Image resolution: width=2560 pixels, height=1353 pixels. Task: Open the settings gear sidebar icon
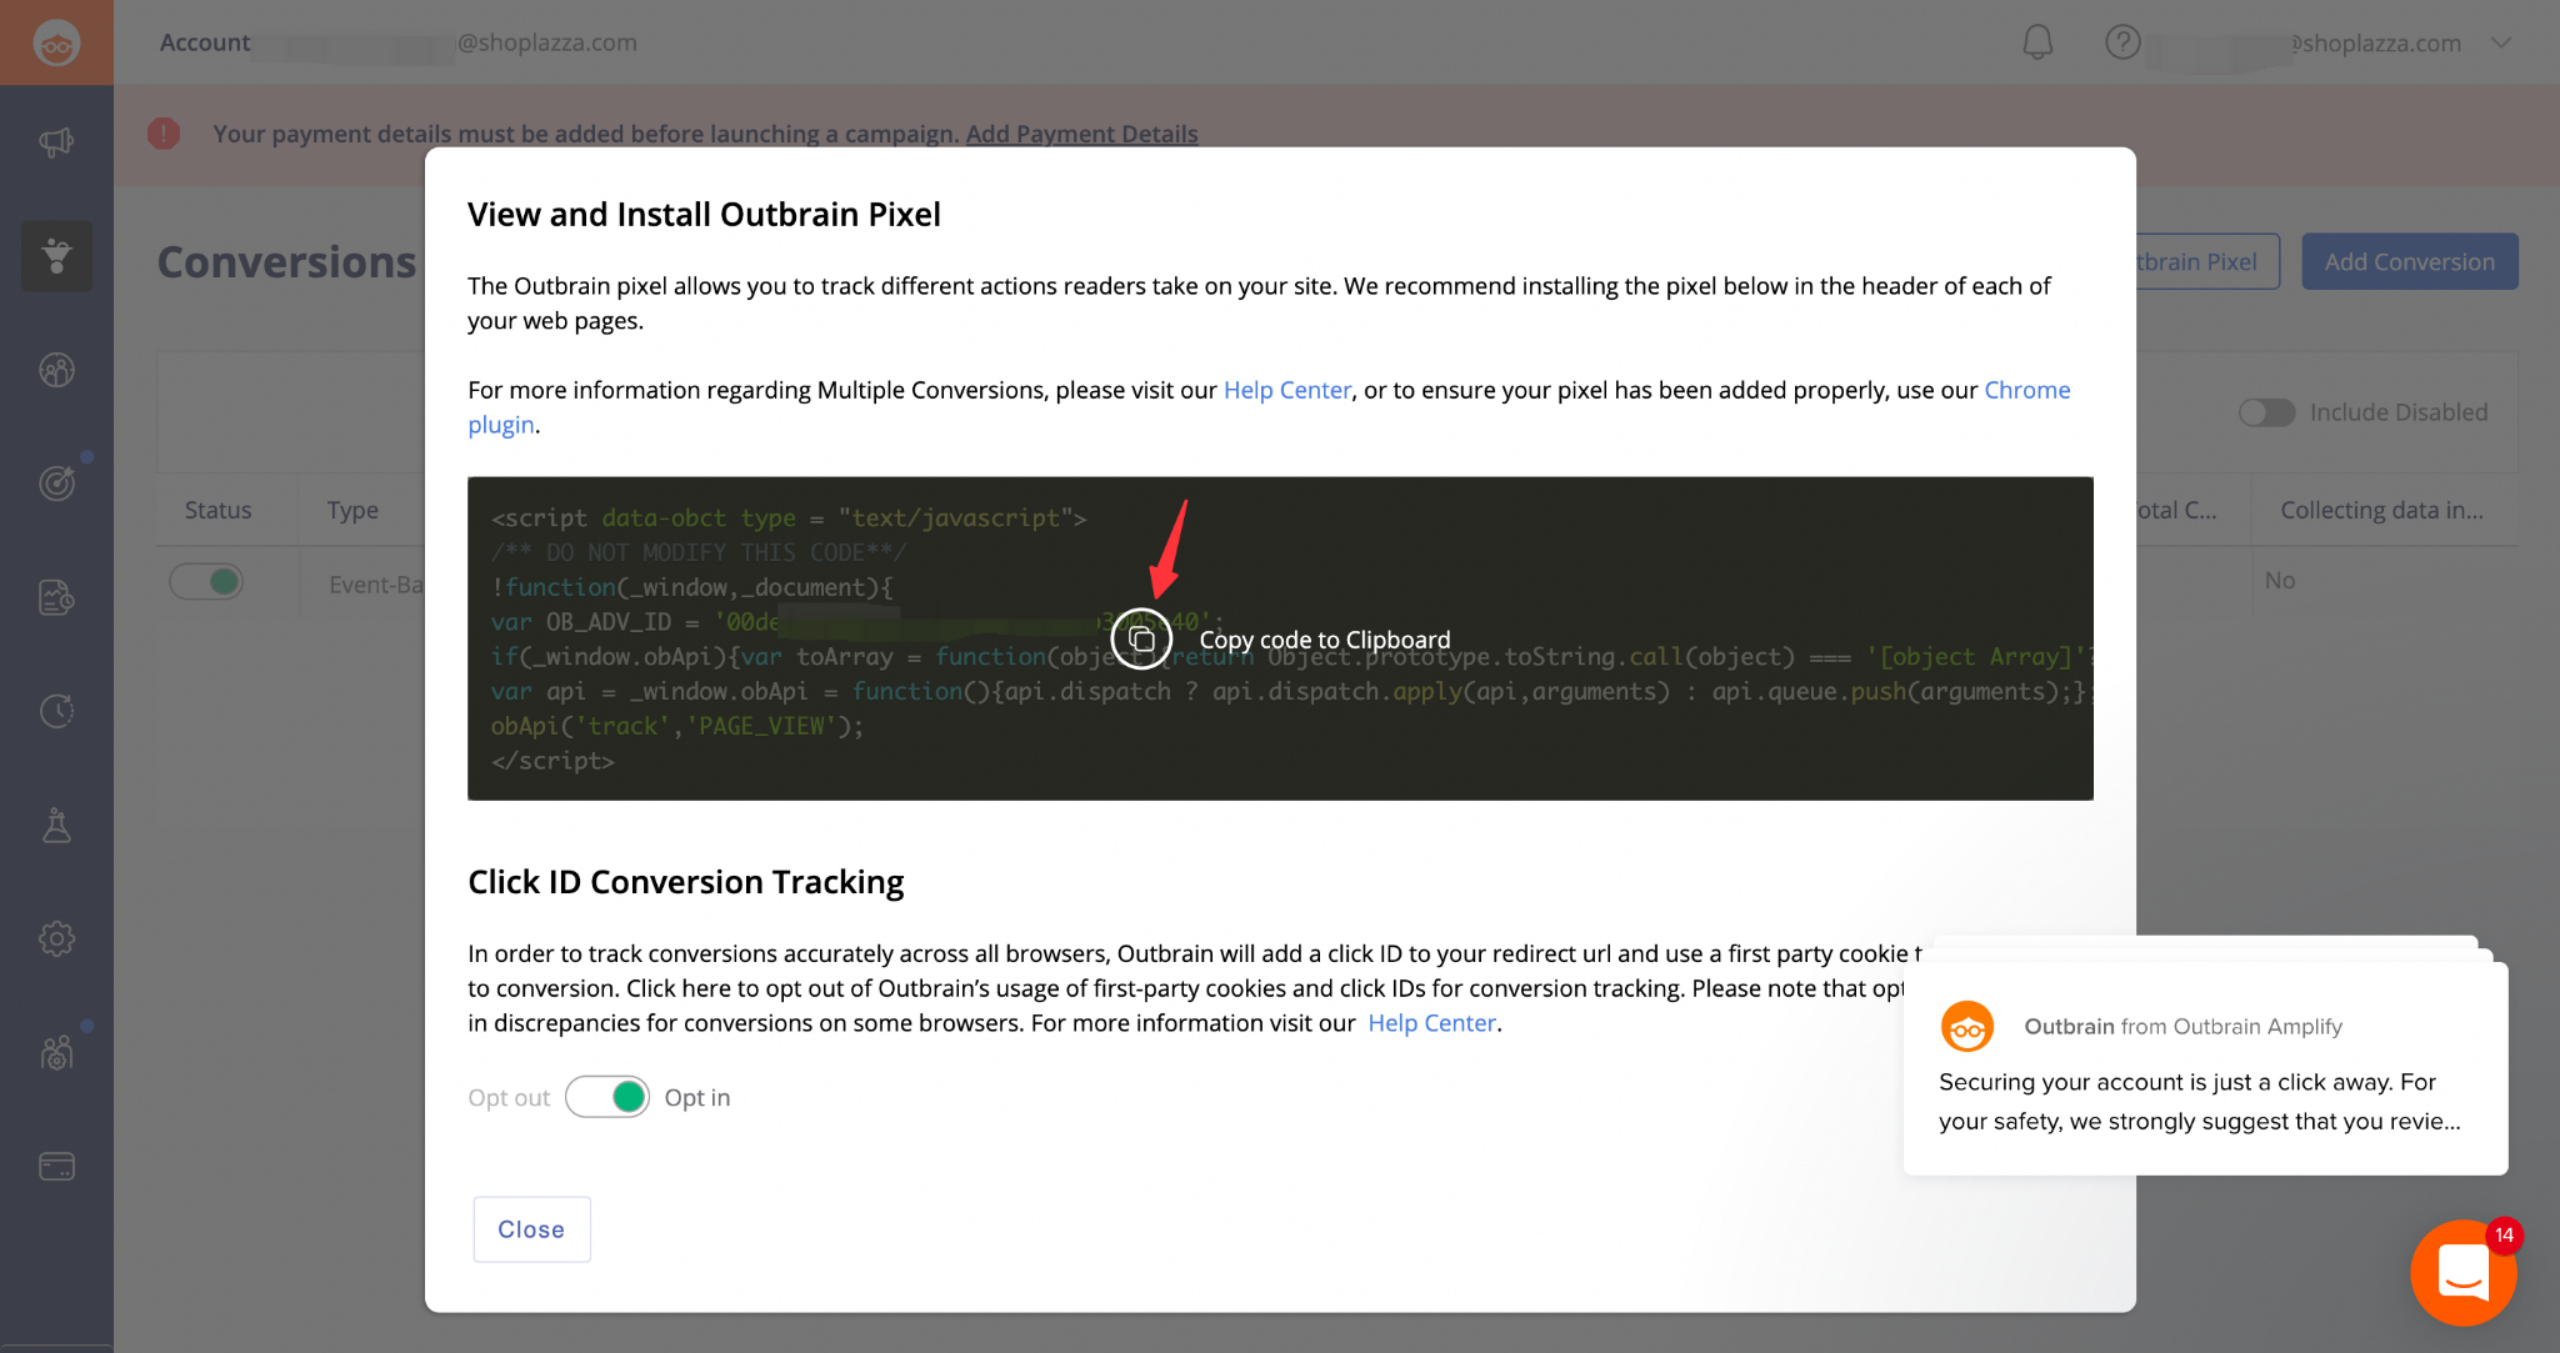coord(56,939)
